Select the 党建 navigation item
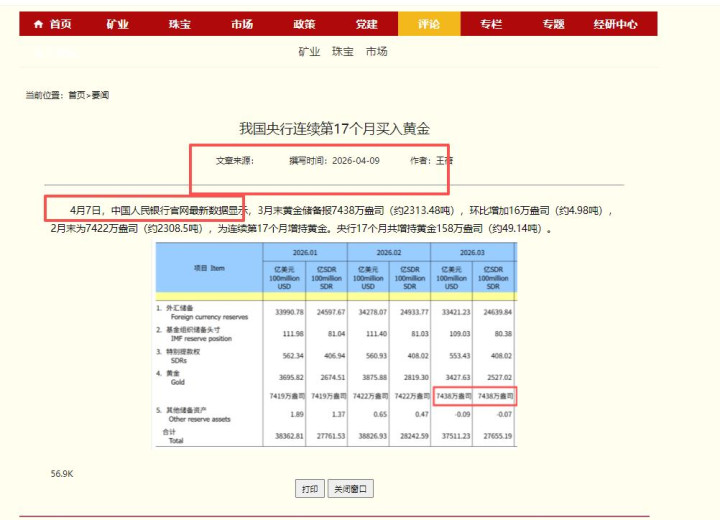 point(366,24)
